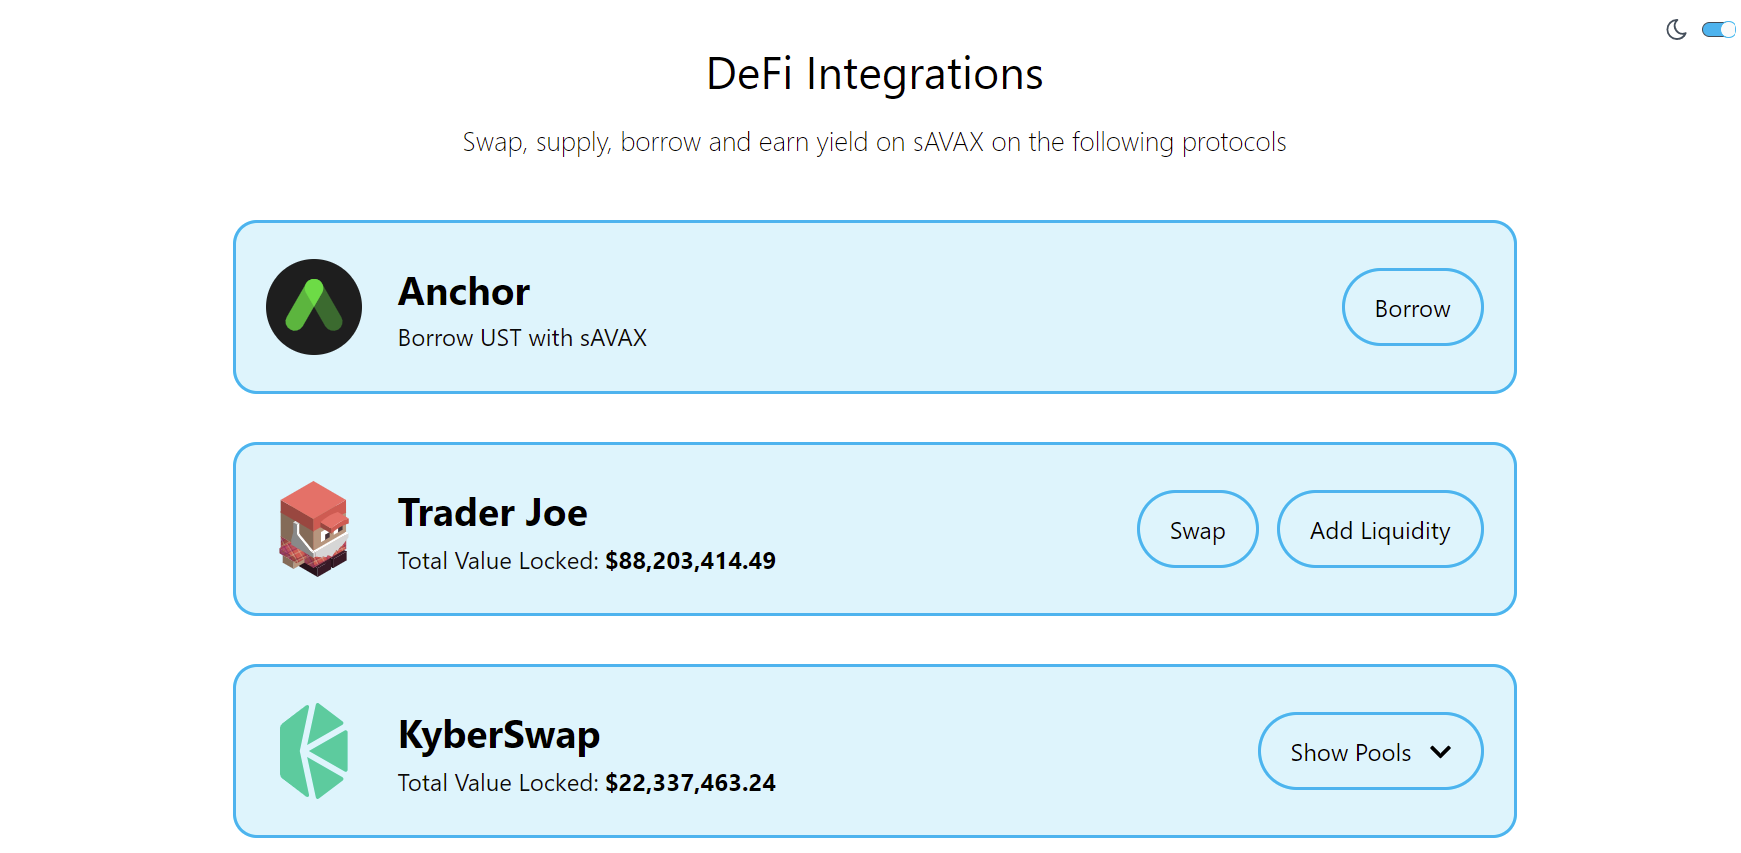Expand the Show Pools dropdown
The height and width of the screenshot is (853, 1741).
tap(1350, 752)
